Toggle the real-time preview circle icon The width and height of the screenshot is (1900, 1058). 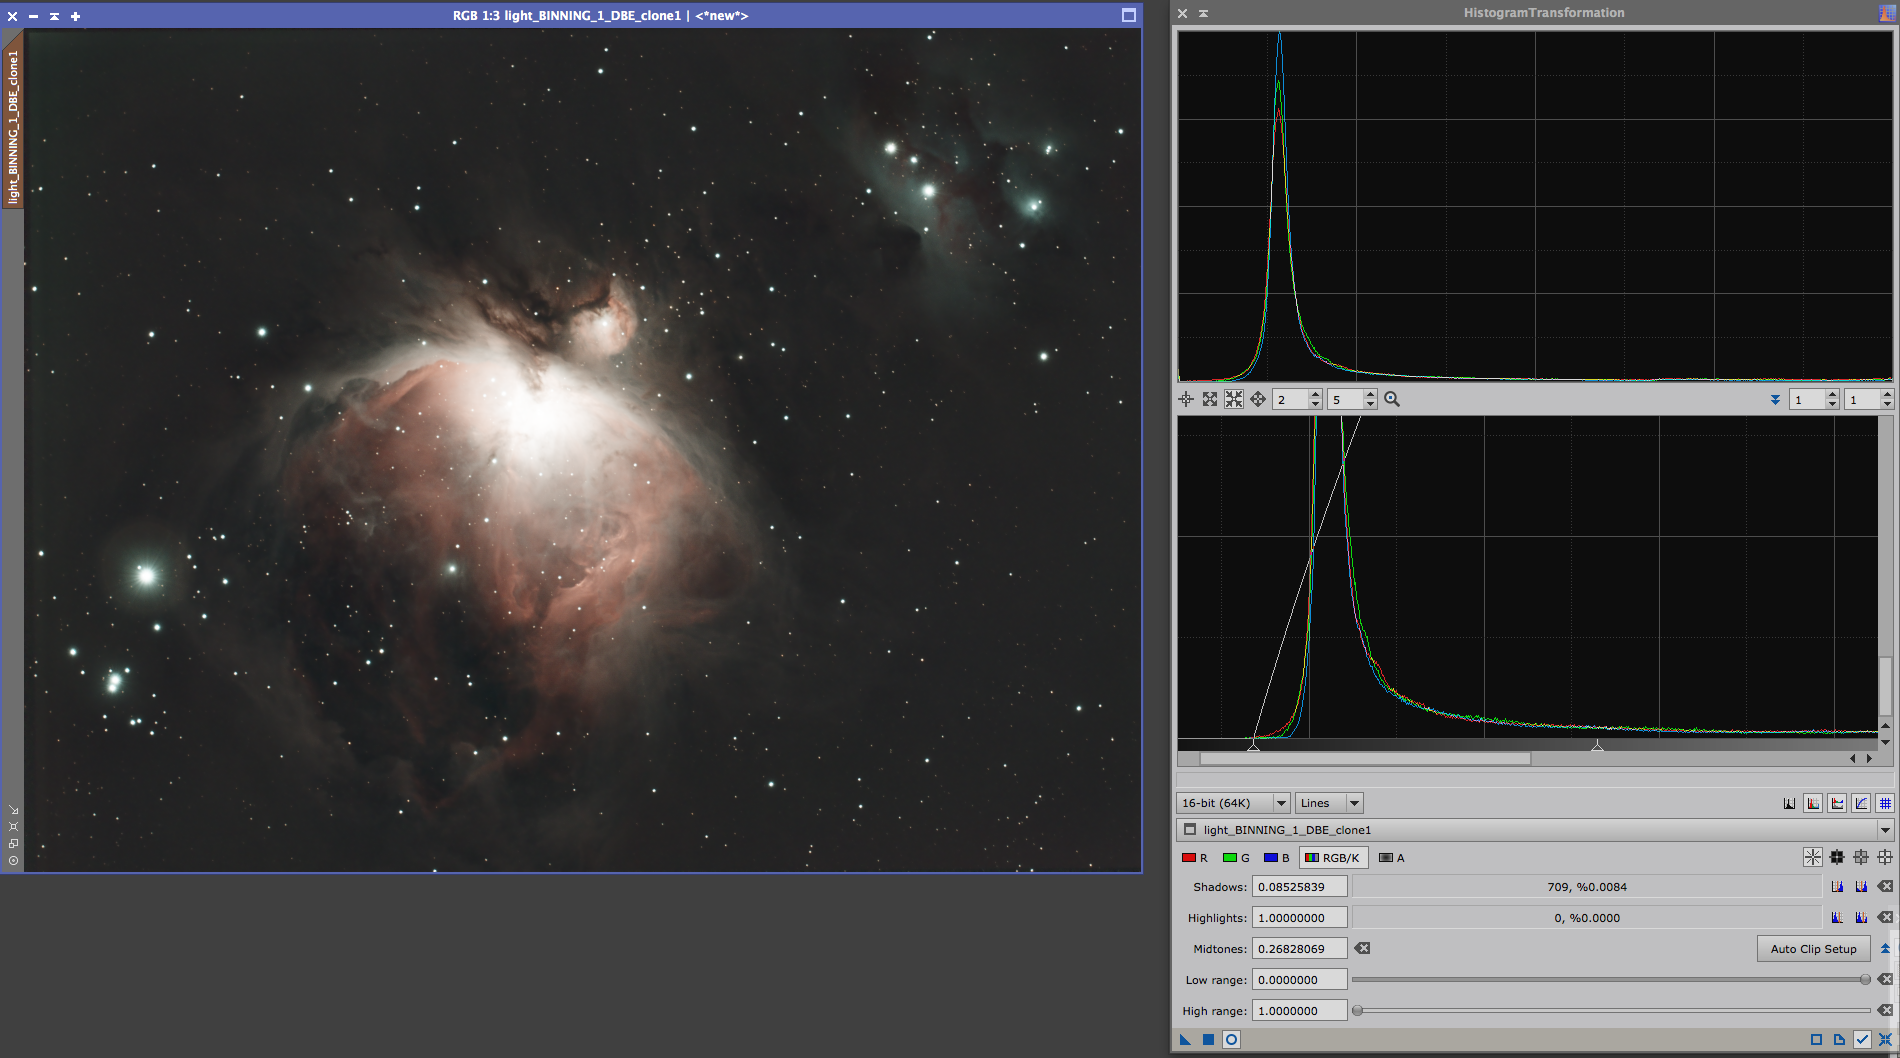pos(1232,1040)
